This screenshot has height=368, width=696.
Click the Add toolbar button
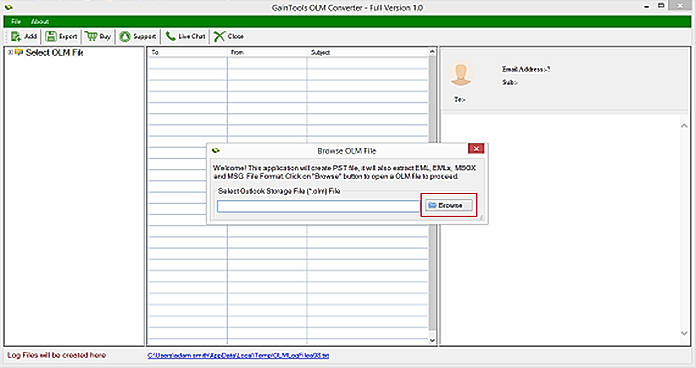(x=24, y=36)
